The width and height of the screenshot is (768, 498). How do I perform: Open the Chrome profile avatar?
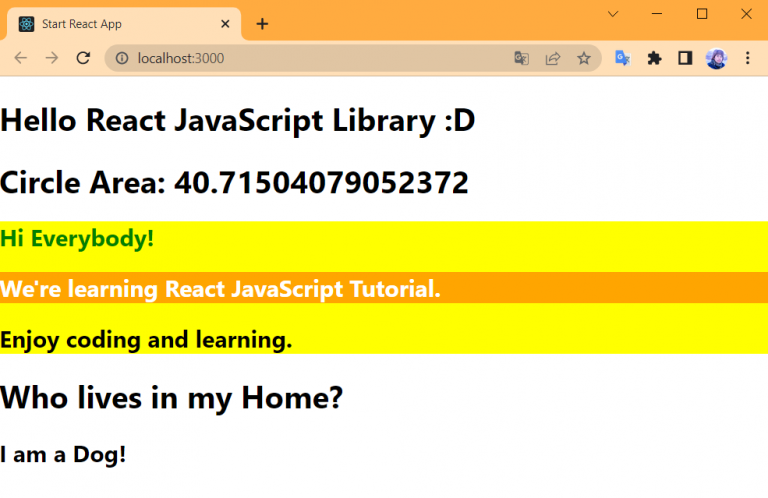pos(716,58)
